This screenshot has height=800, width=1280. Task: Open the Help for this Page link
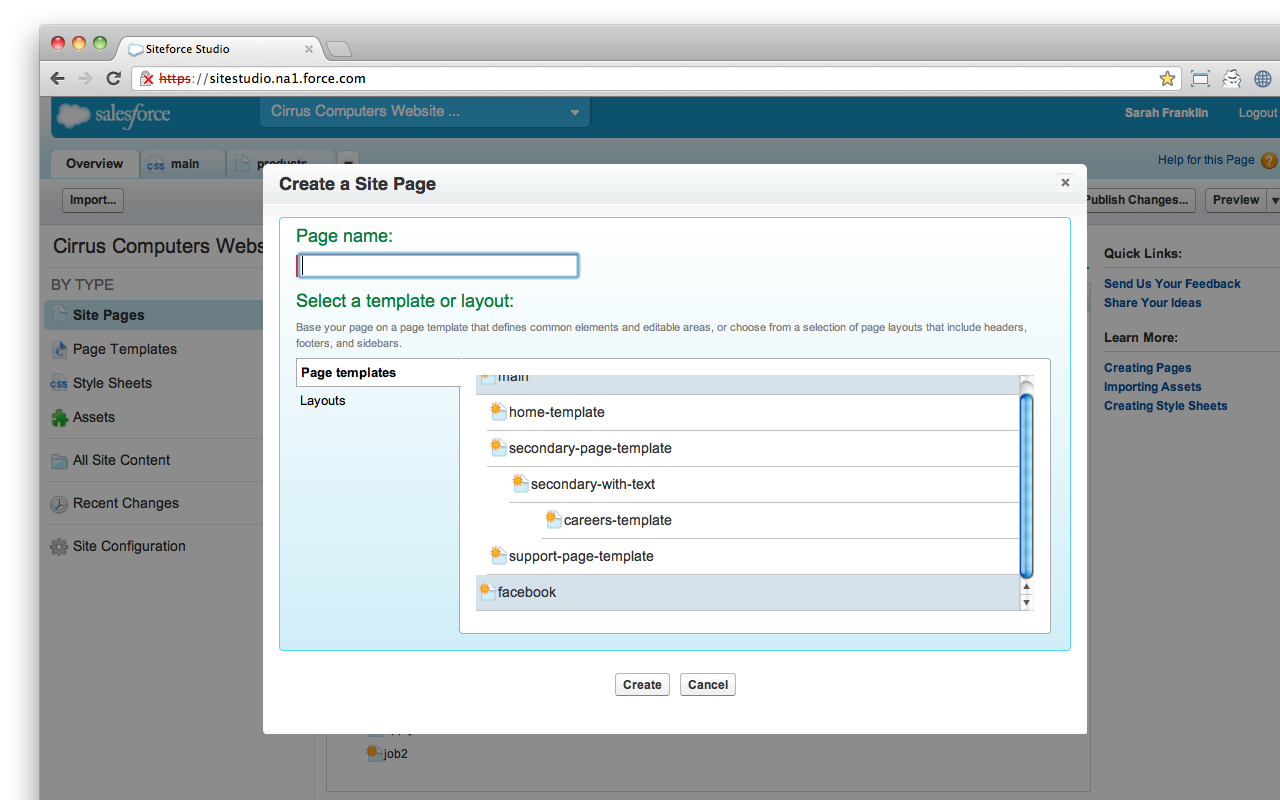(x=1206, y=160)
